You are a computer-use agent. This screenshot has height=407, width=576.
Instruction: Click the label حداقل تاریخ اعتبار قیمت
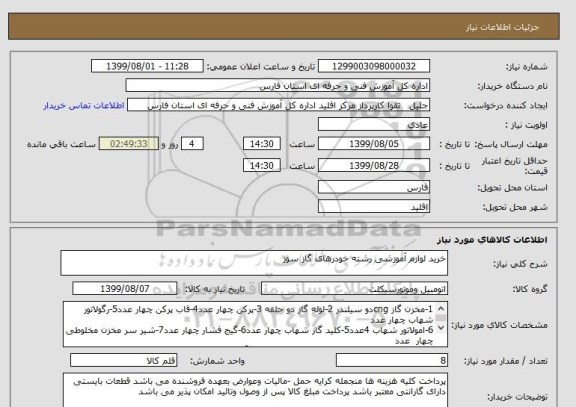(x=514, y=166)
